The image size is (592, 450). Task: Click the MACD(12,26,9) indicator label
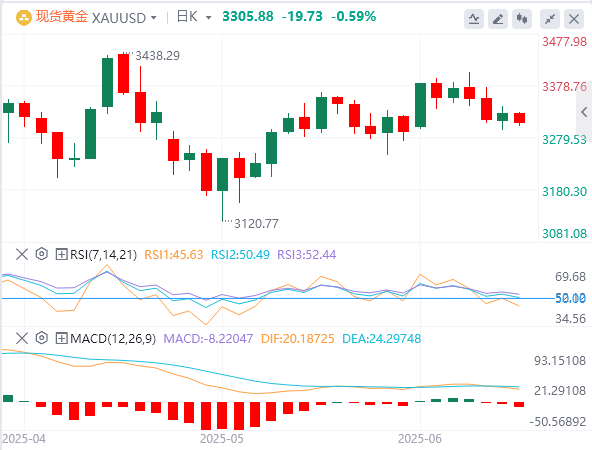click(113, 339)
